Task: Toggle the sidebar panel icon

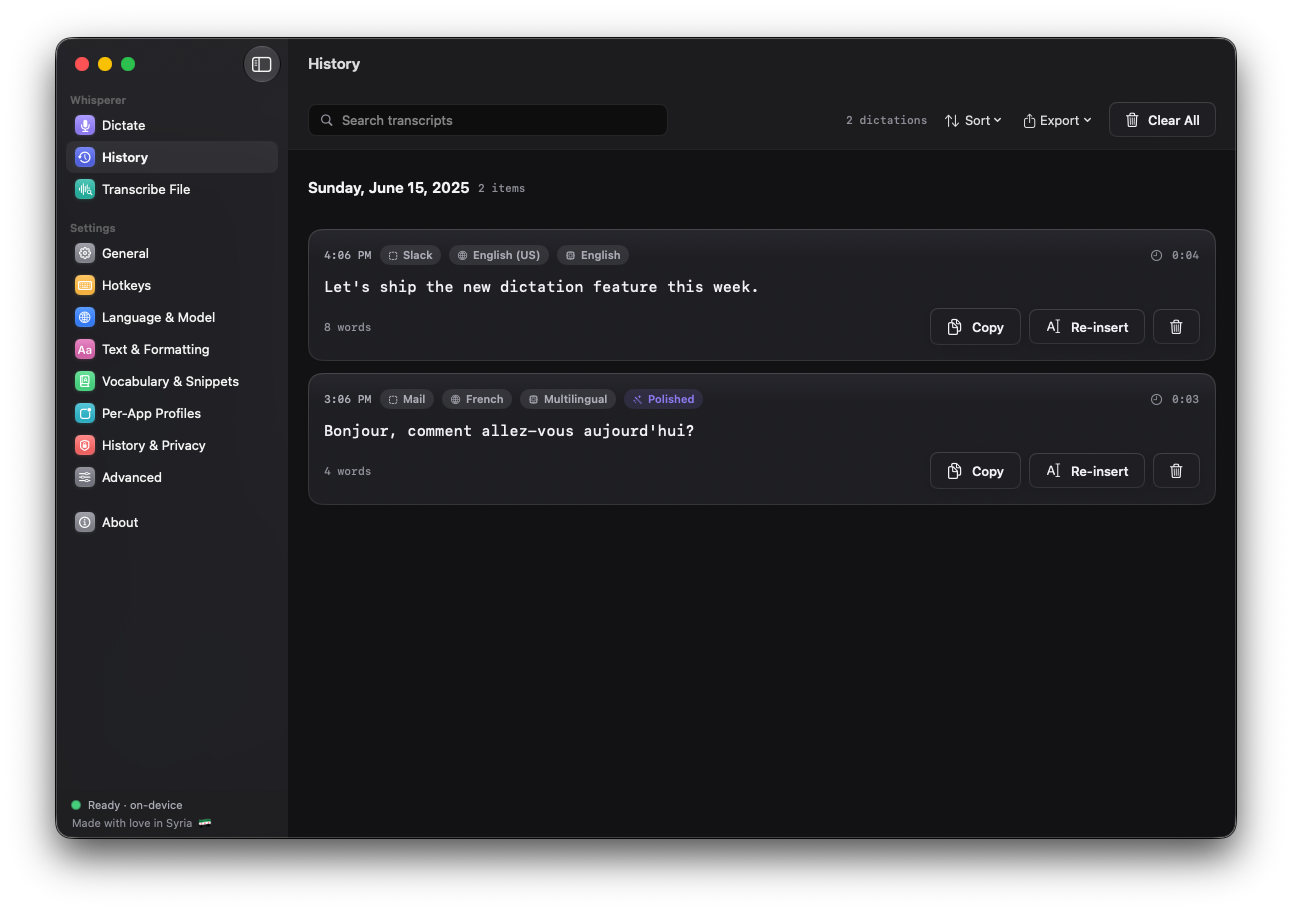Action: 262,64
